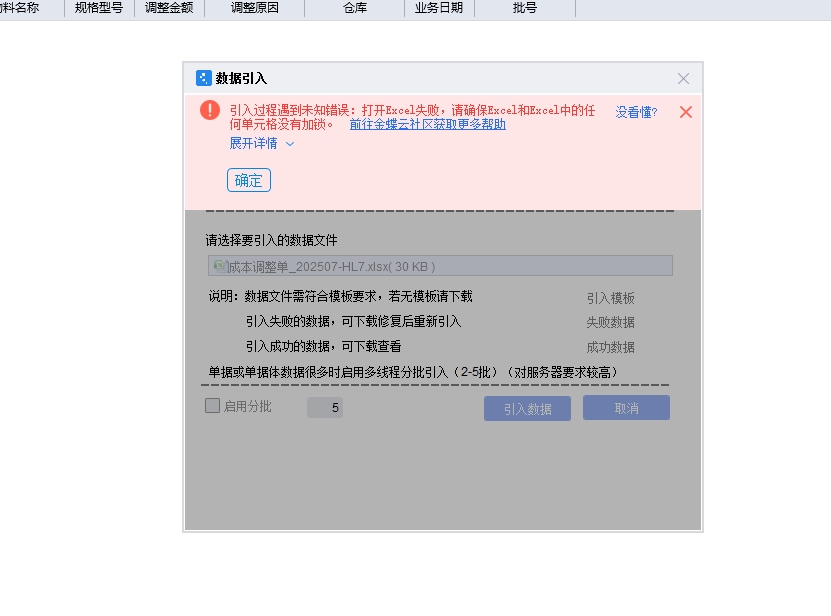Confirm the error with 确定 button
Screen dimensions: 831x616
[249, 180]
